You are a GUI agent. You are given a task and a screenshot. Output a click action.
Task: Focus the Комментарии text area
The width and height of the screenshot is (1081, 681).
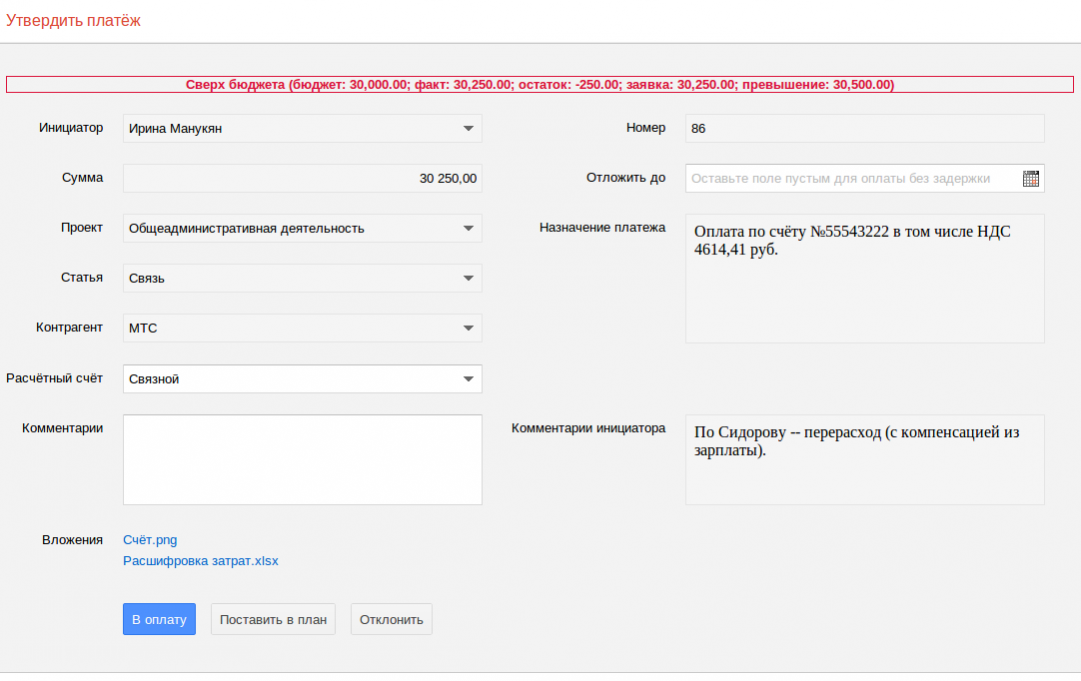pos(302,460)
